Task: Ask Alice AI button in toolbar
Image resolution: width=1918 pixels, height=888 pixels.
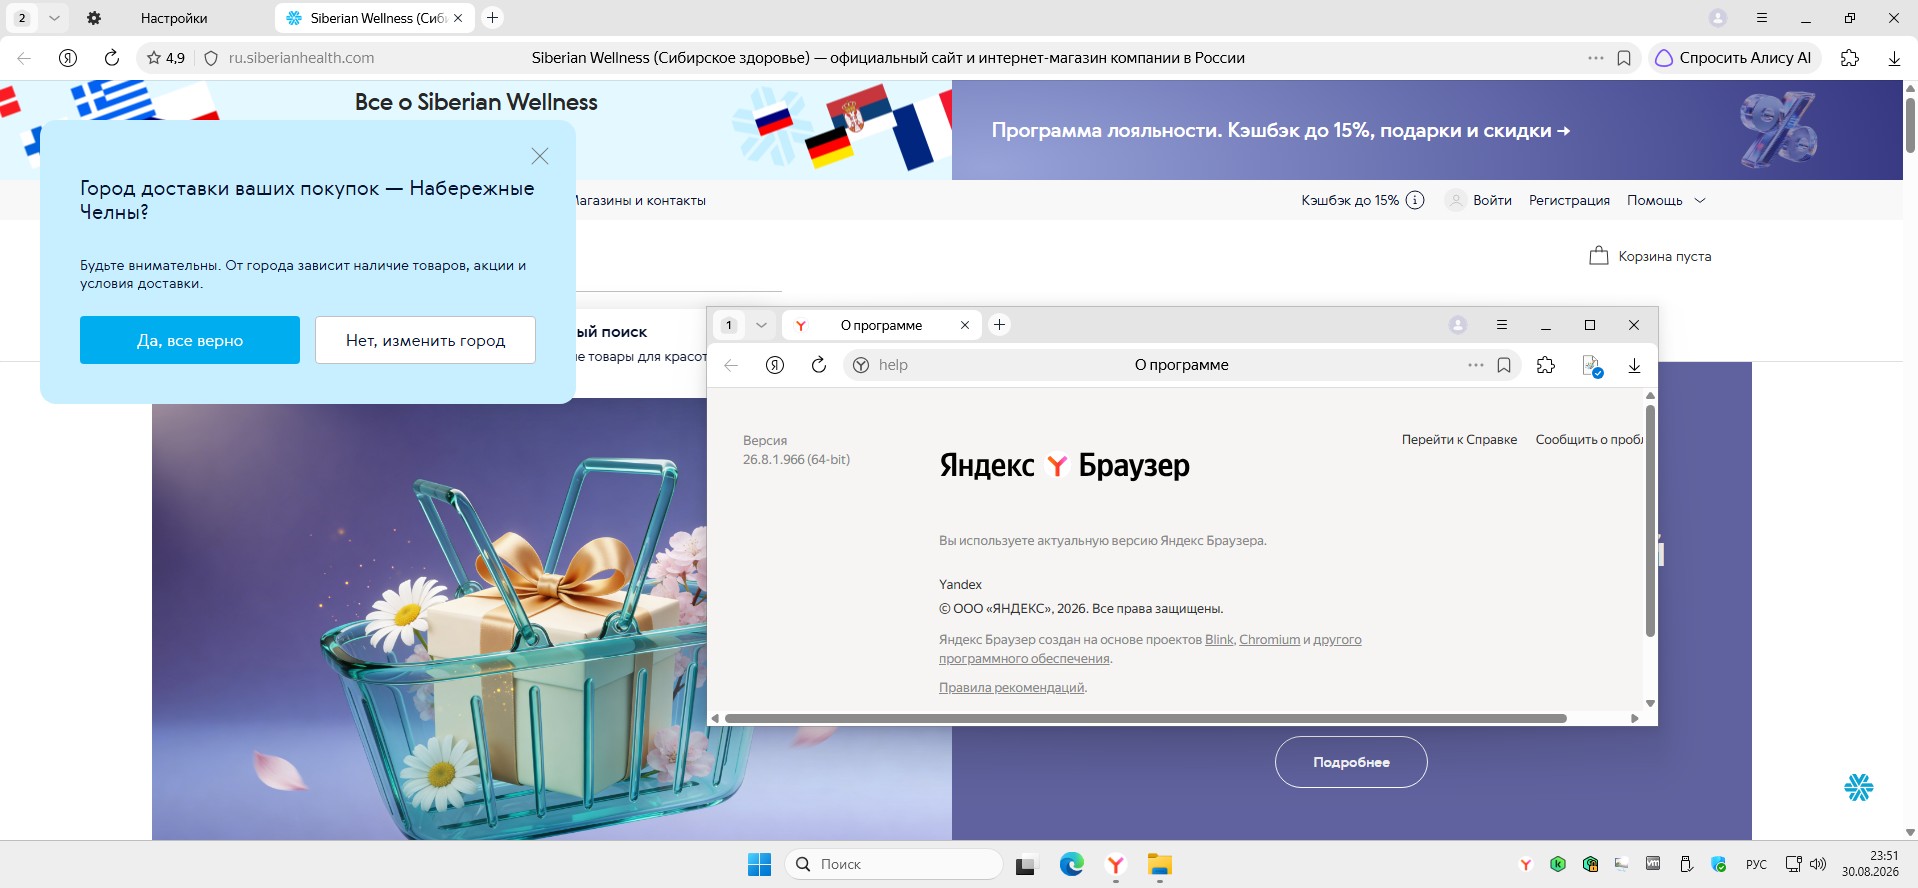Action: [1734, 58]
